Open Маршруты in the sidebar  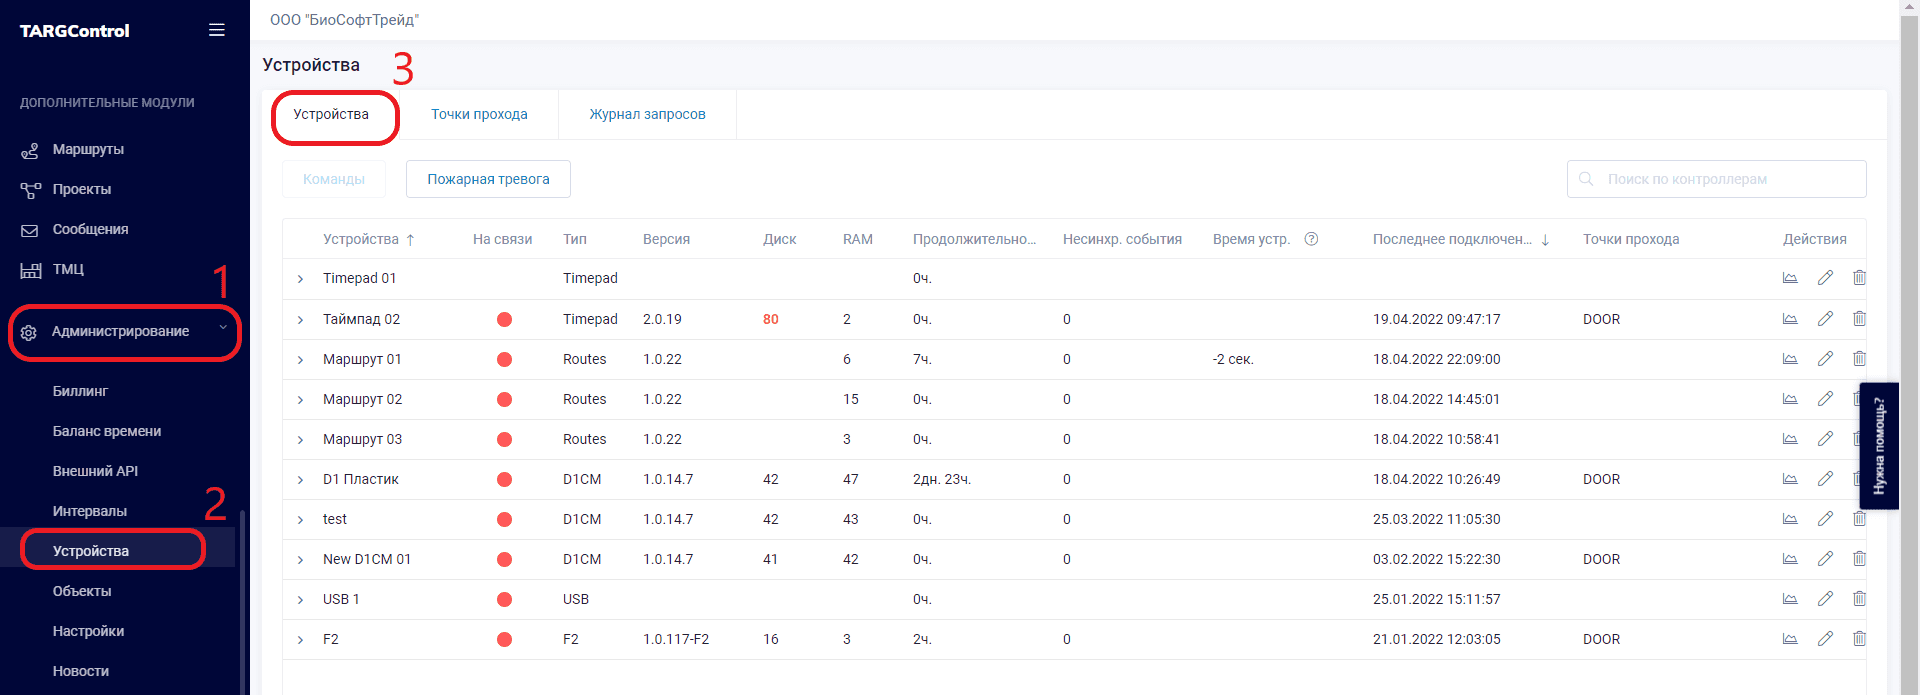pyautogui.click(x=88, y=149)
